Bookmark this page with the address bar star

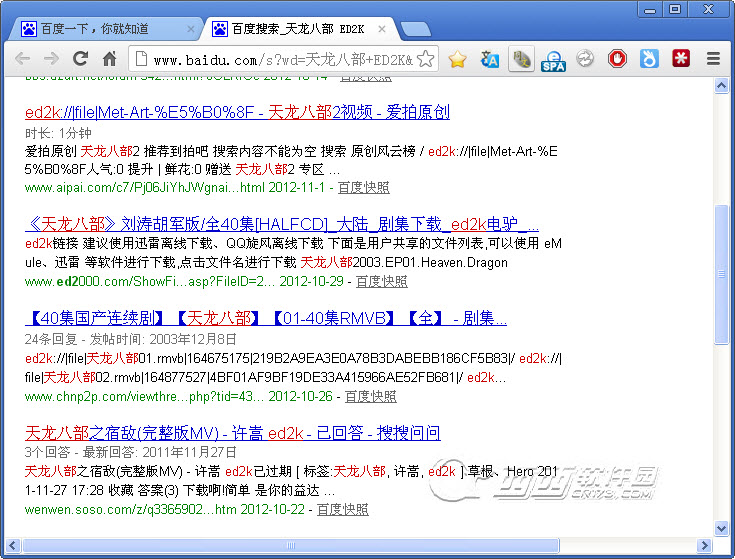(x=425, y=59)
